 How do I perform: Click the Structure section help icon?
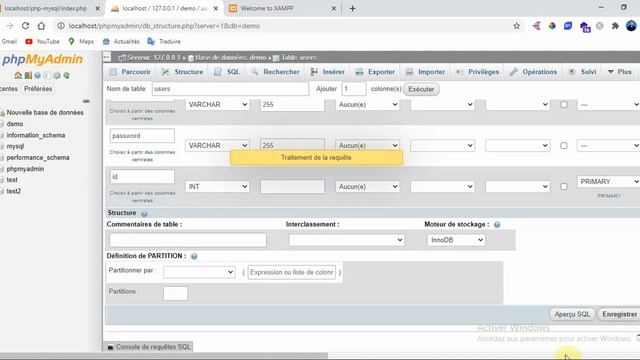(x=144, y=213)
